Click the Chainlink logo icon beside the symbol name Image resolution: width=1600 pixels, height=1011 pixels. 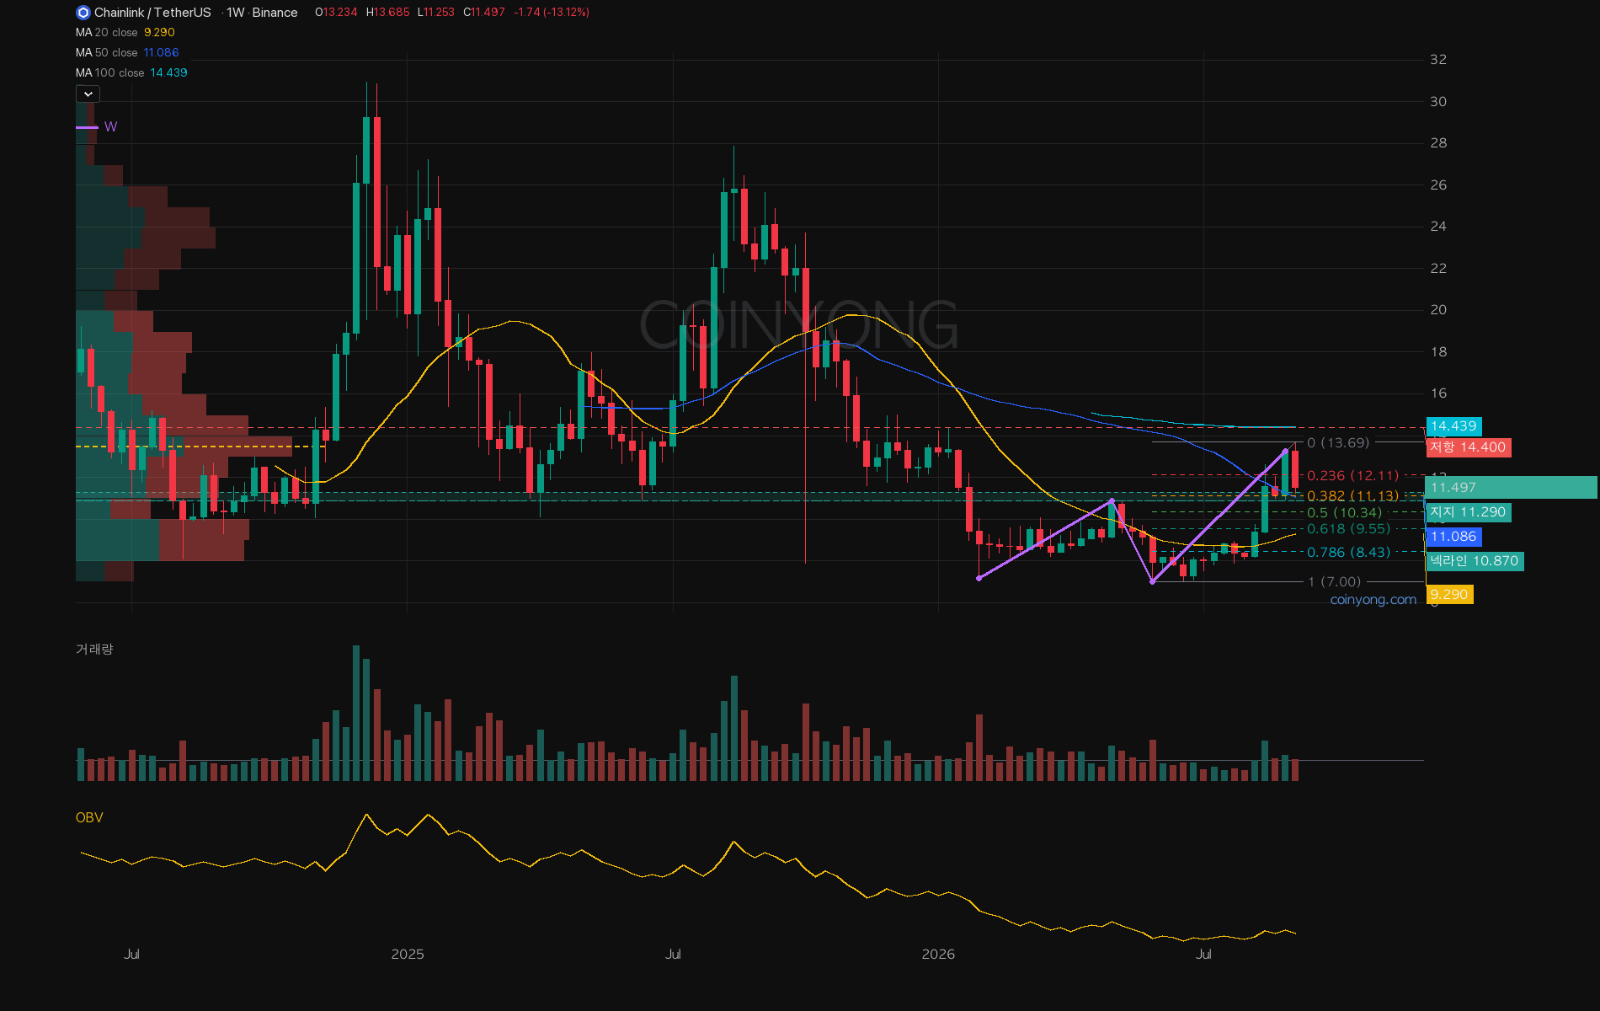[x=83, y=13]
